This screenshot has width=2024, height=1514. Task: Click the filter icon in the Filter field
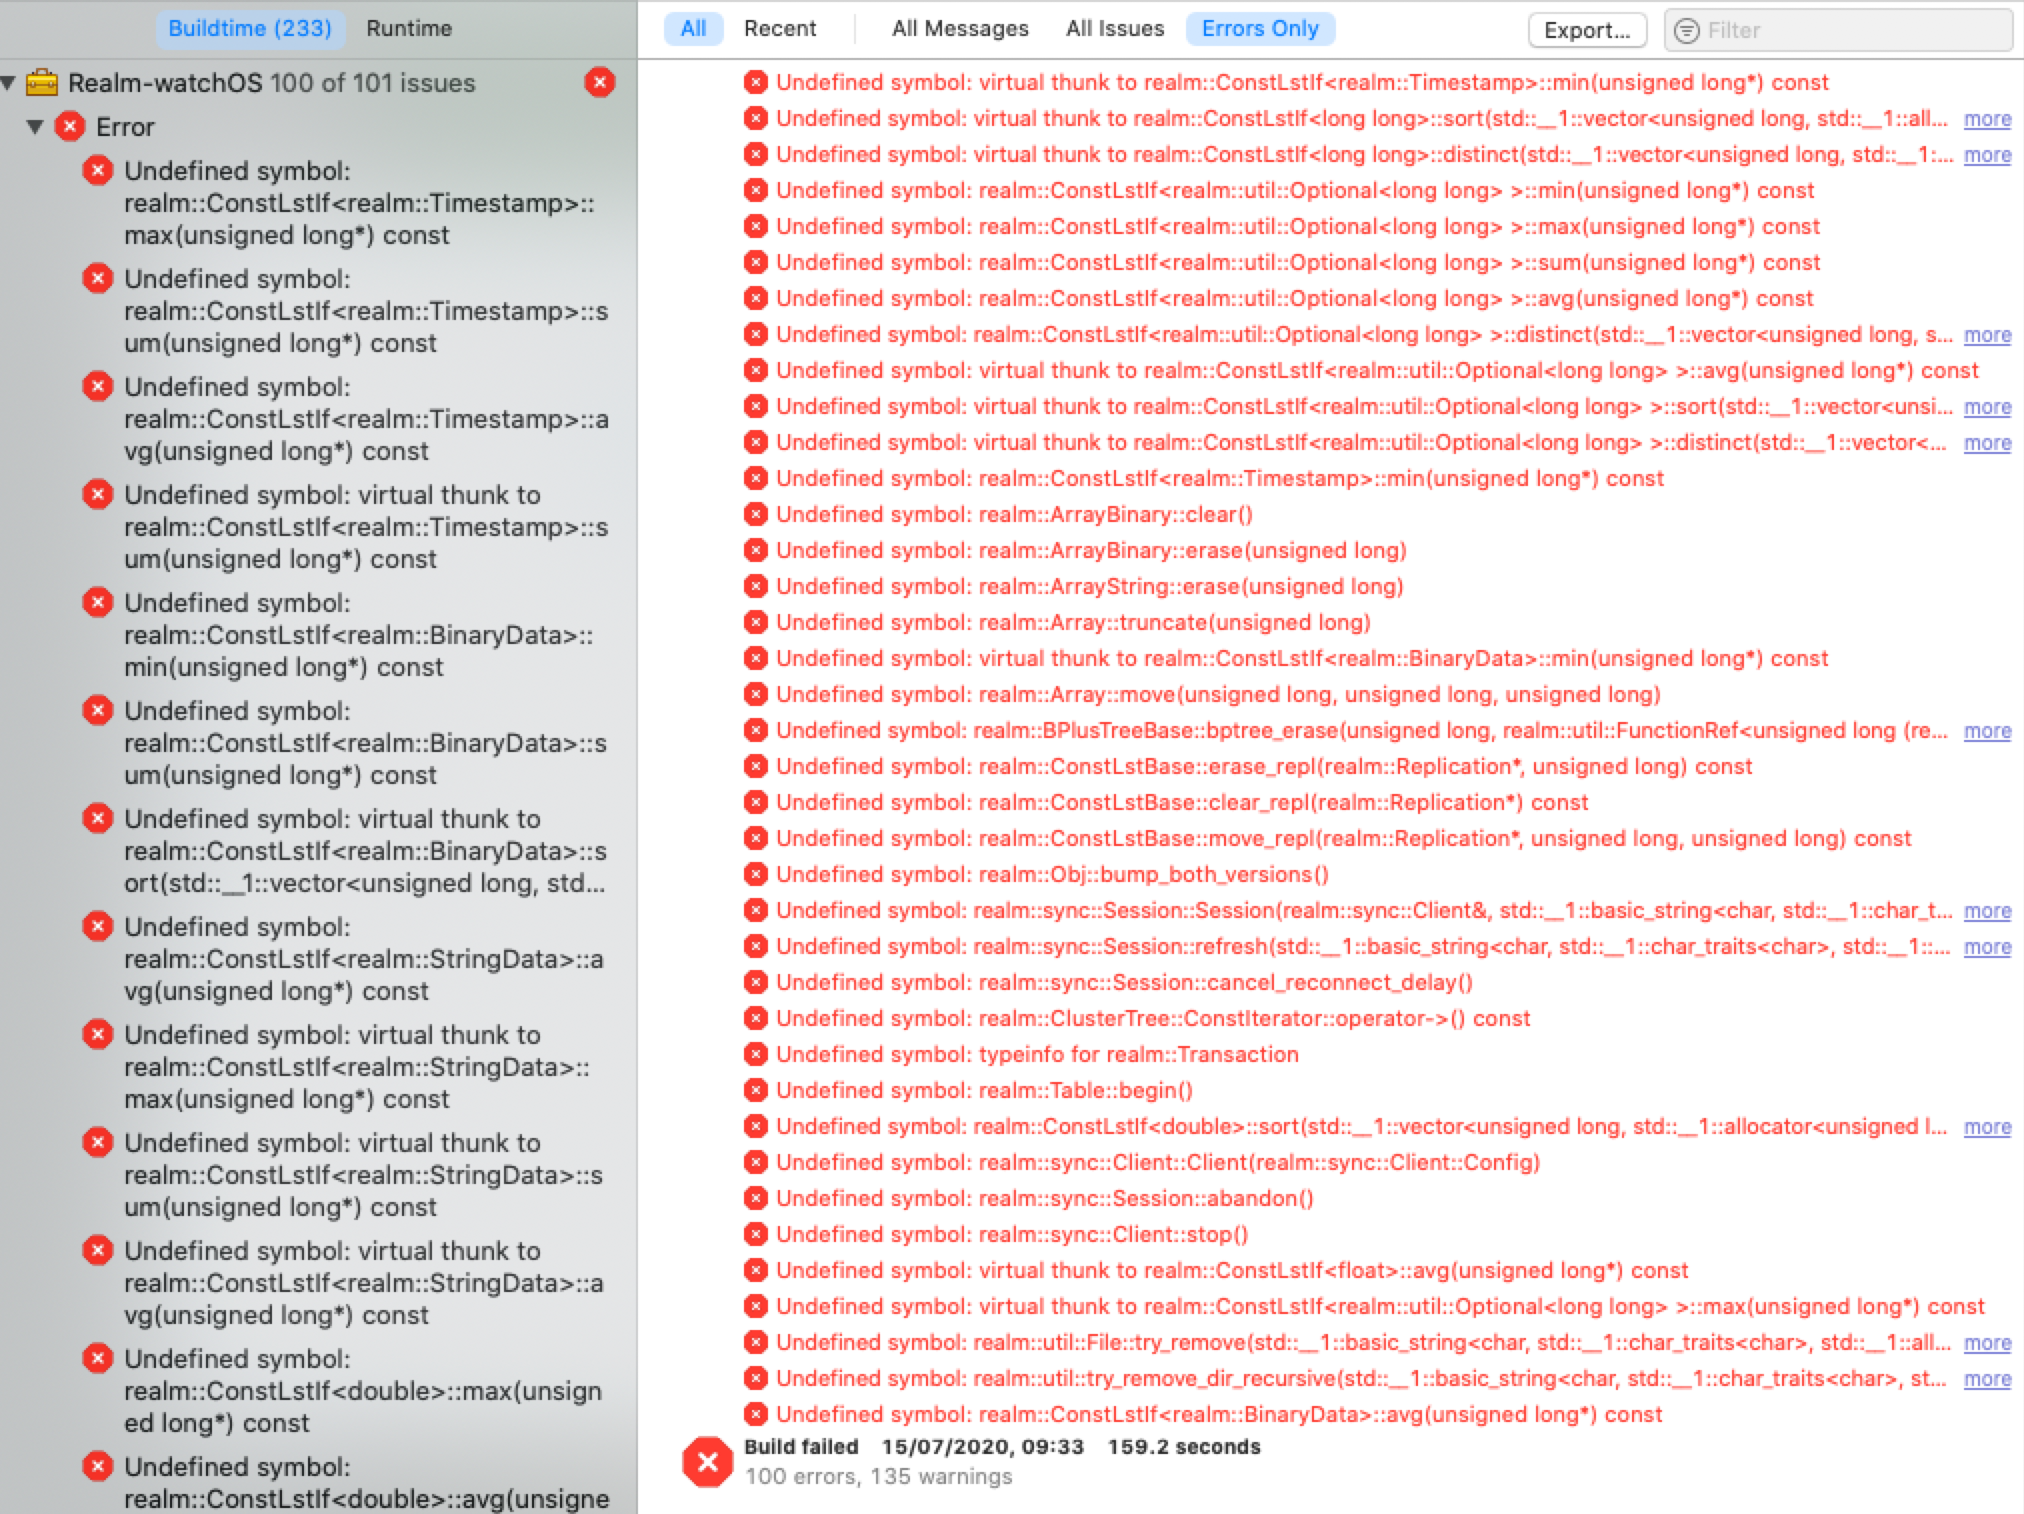[1686, 30]
